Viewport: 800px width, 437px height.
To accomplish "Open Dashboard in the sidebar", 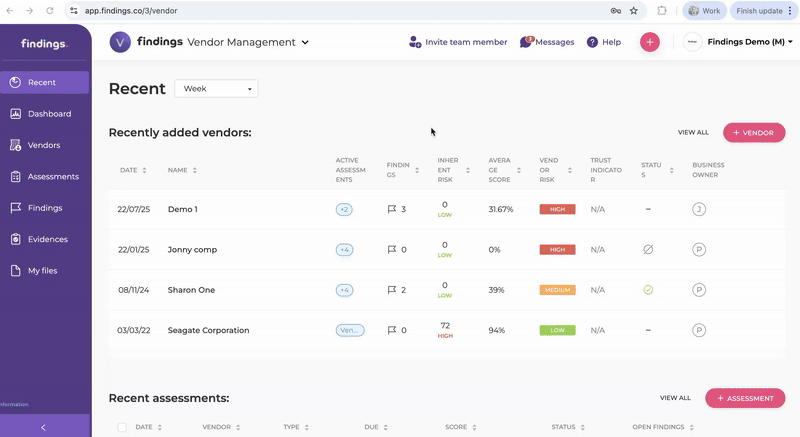I will 48,114.
